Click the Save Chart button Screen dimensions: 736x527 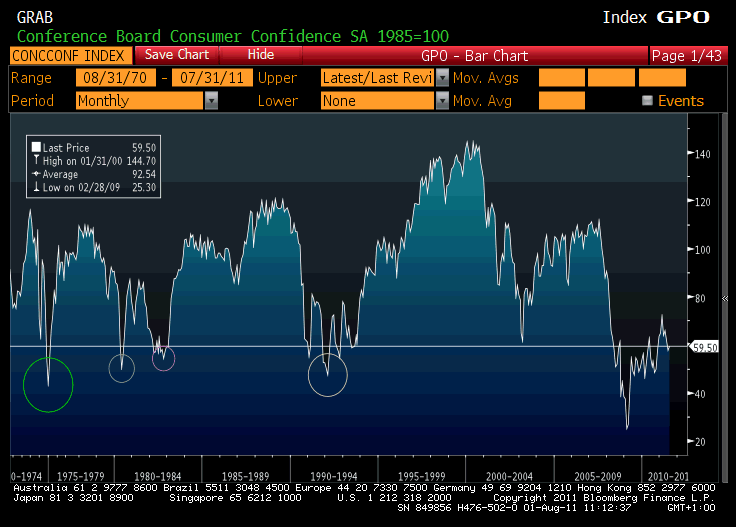pos(176,55)
